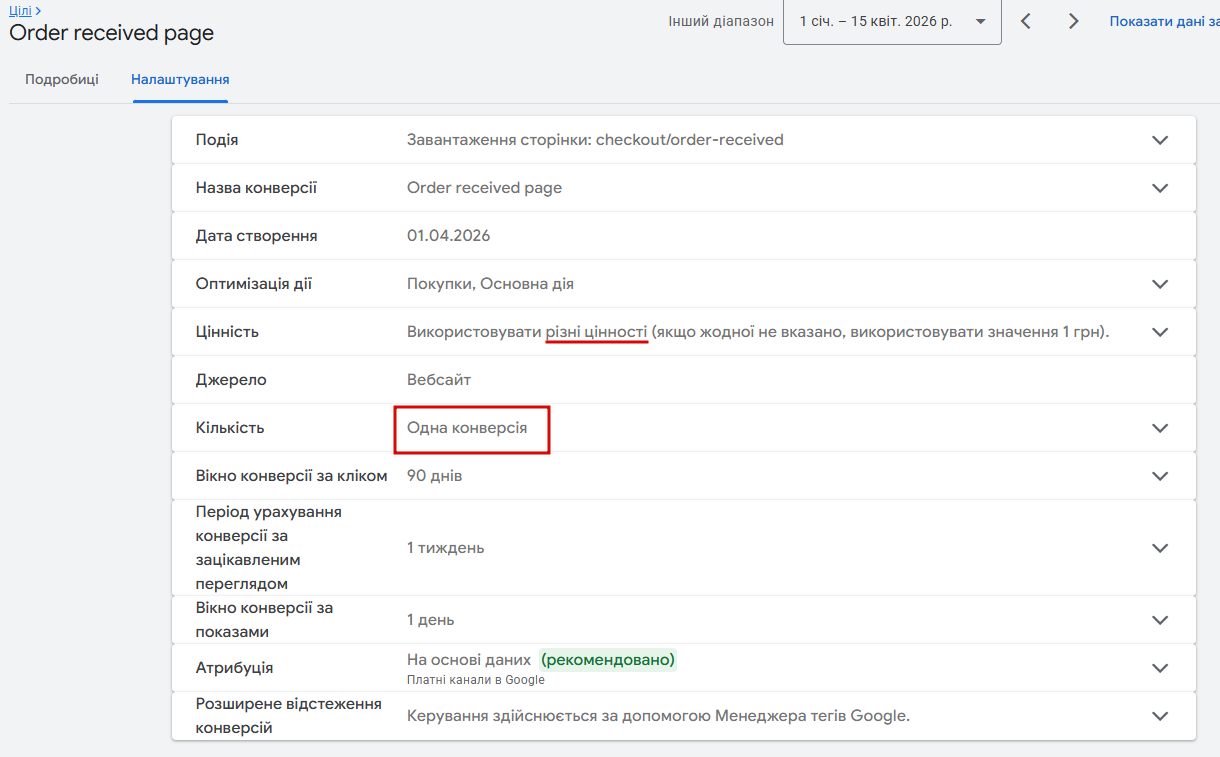Expand the Назва конверсії row
1220x757 pixels.
(1160, 188)
